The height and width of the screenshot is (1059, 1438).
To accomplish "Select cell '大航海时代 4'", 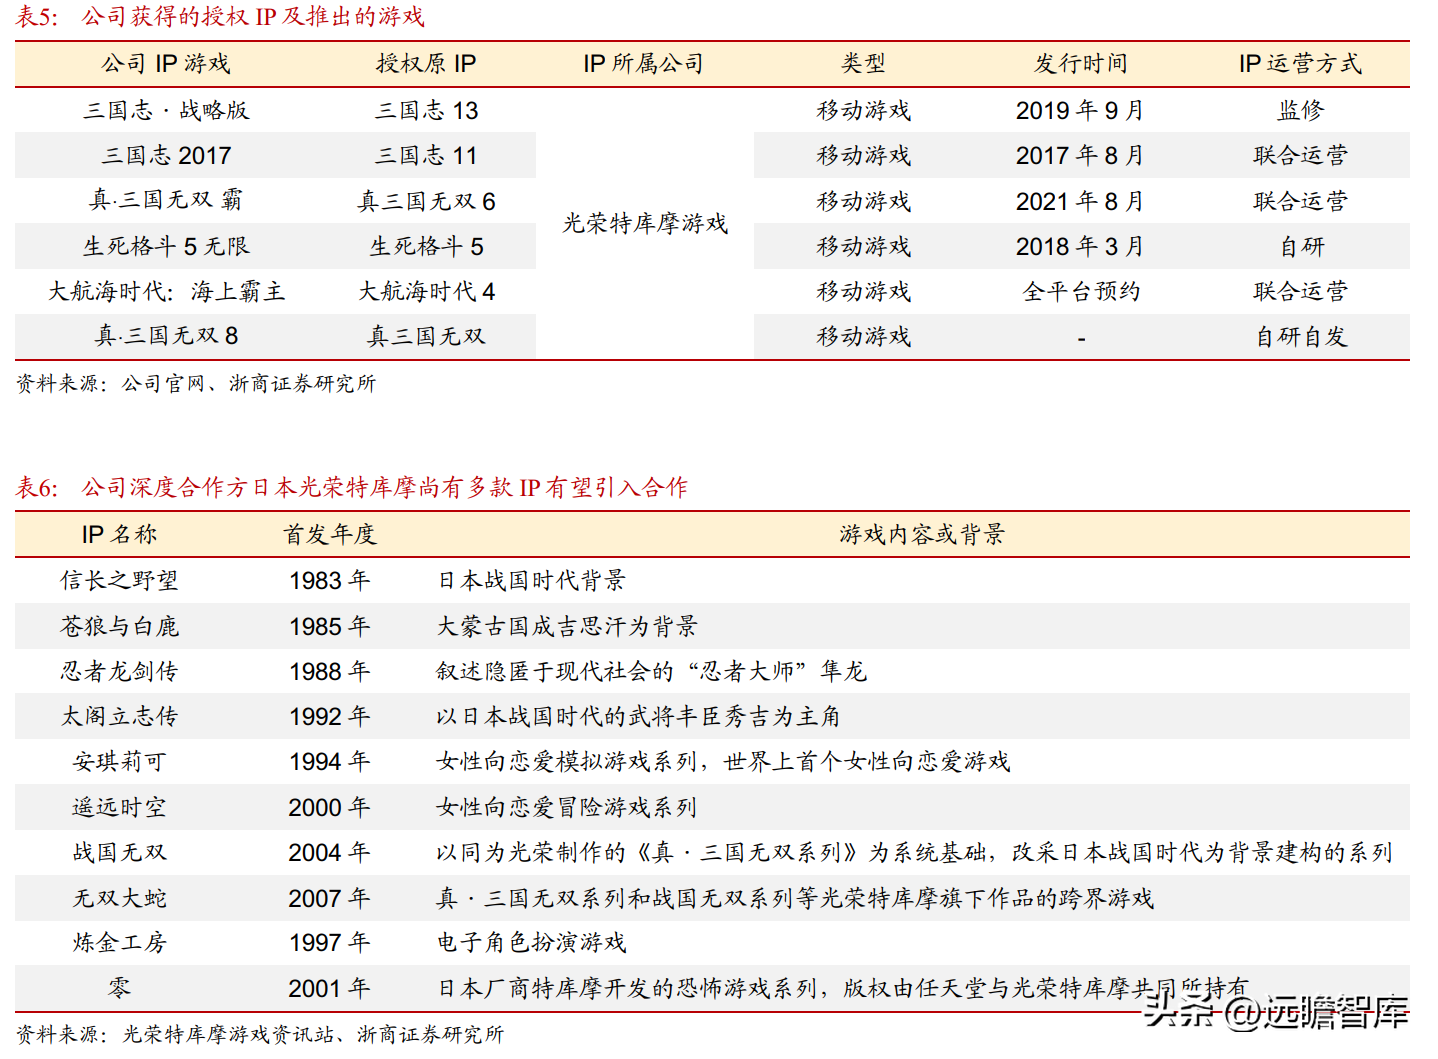I will (x=426, y=291).
